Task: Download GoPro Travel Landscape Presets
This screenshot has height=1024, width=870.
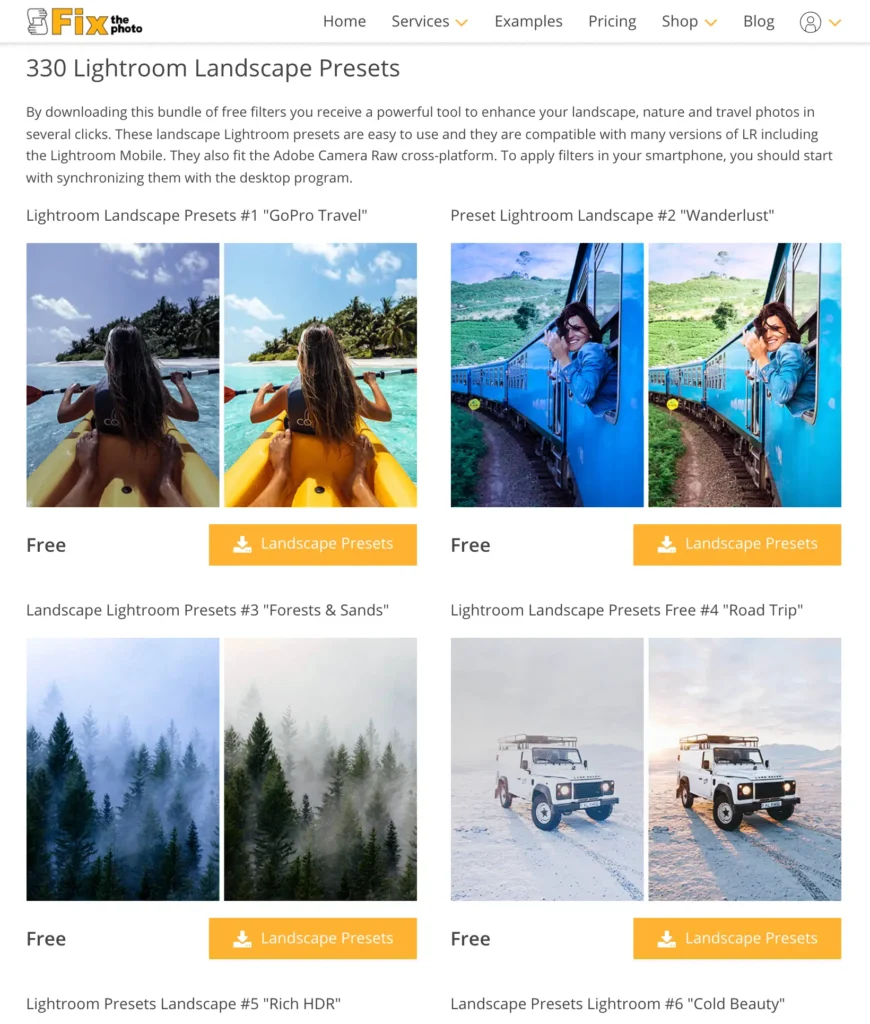Action: click(313, 544)
